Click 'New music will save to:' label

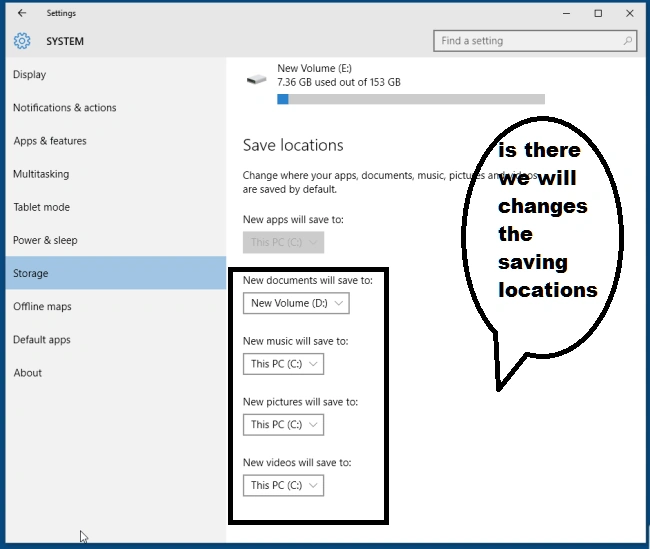(x=296, y=341)
